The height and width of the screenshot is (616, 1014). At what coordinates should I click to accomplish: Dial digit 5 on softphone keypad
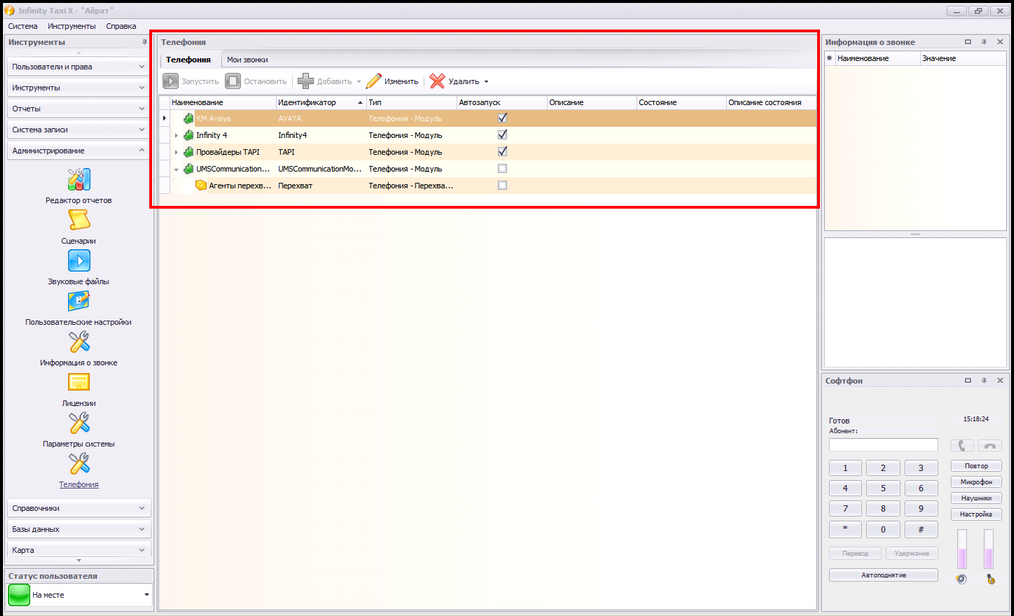883,488
